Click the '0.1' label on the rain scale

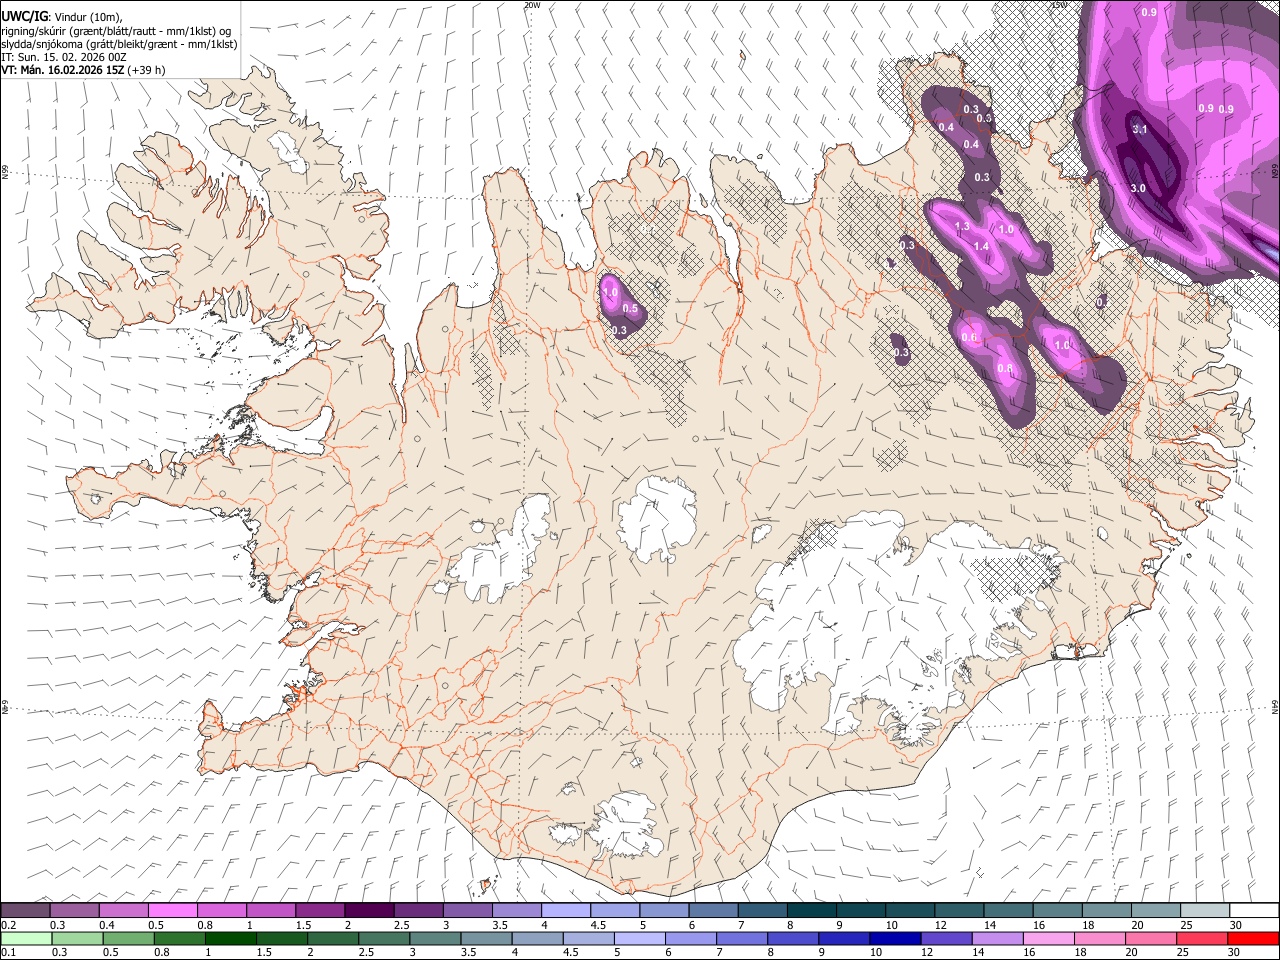(x=8, y=952)
